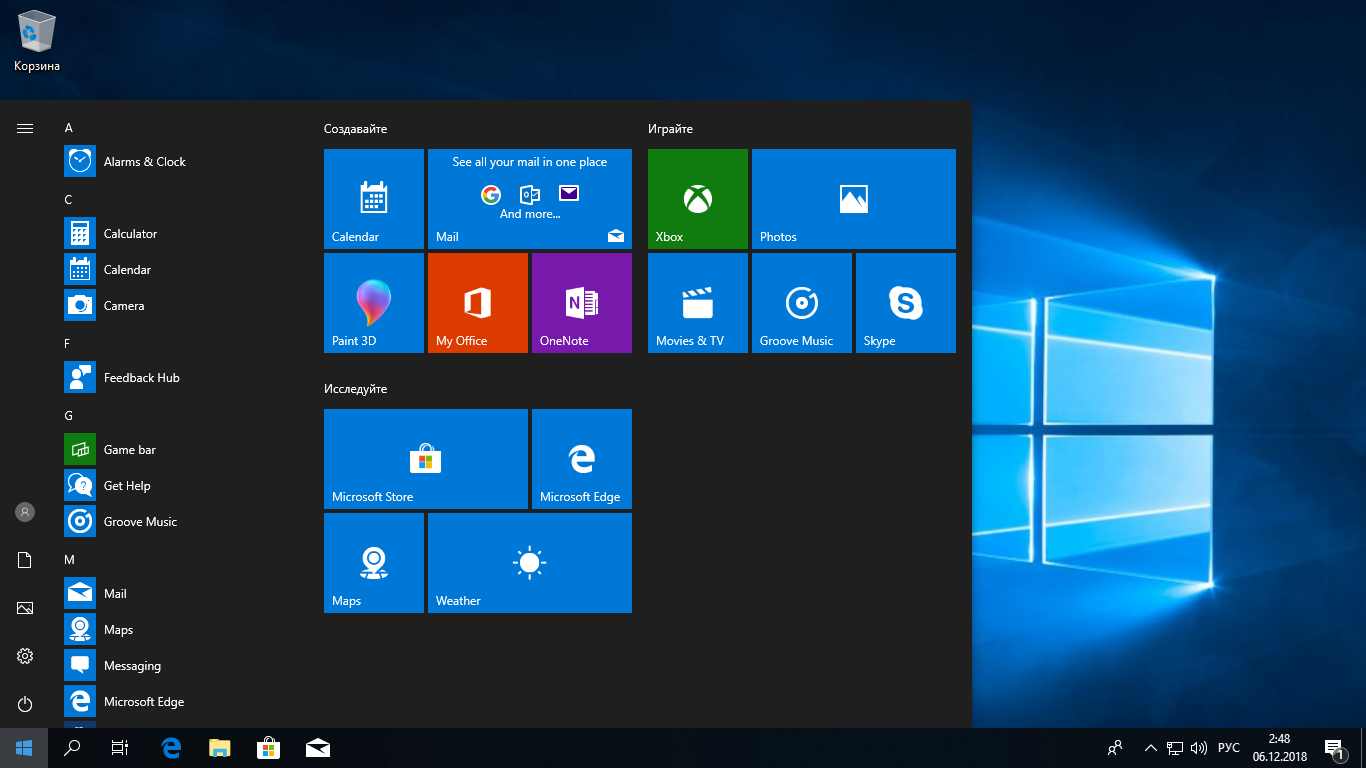Show hidden system tray icons
This screenshot has height=768, width=1366.
(1151, 748)
